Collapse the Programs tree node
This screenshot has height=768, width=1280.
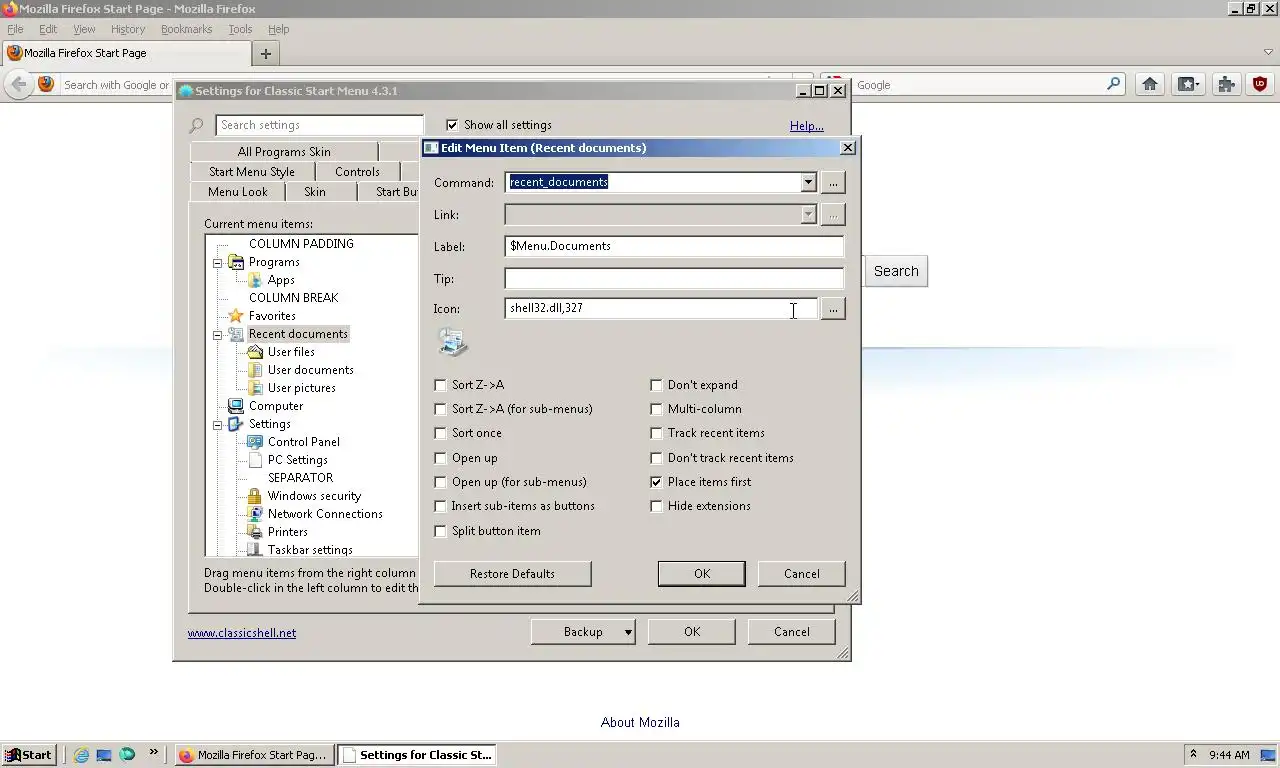[217, 262]
